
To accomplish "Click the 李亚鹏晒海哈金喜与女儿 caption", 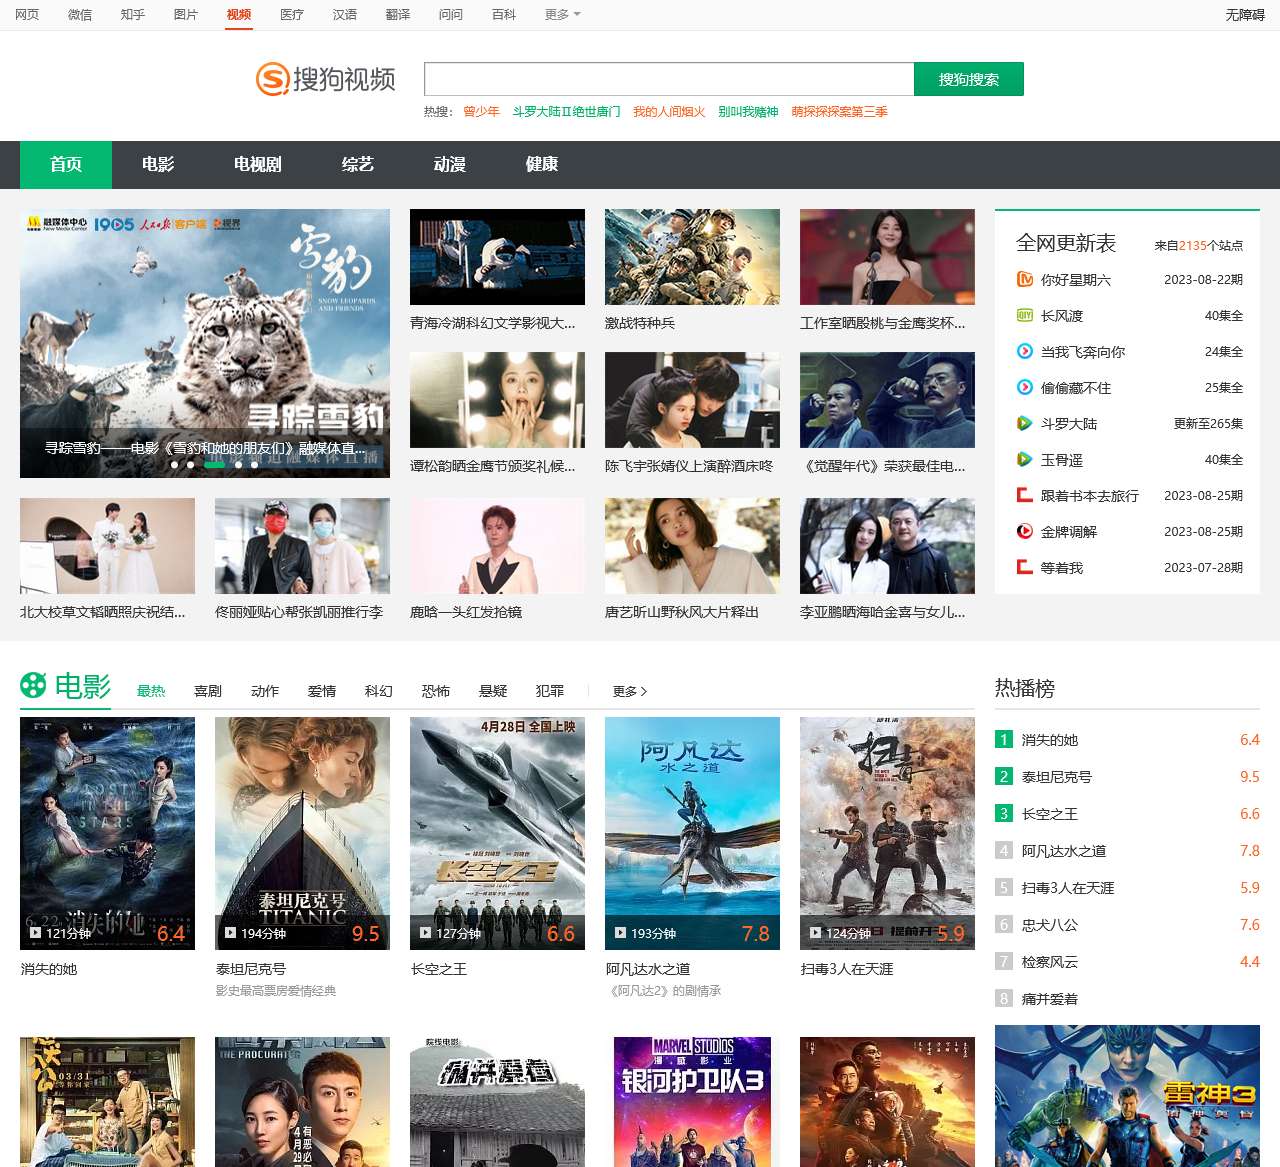I will (x=882, y=612).
